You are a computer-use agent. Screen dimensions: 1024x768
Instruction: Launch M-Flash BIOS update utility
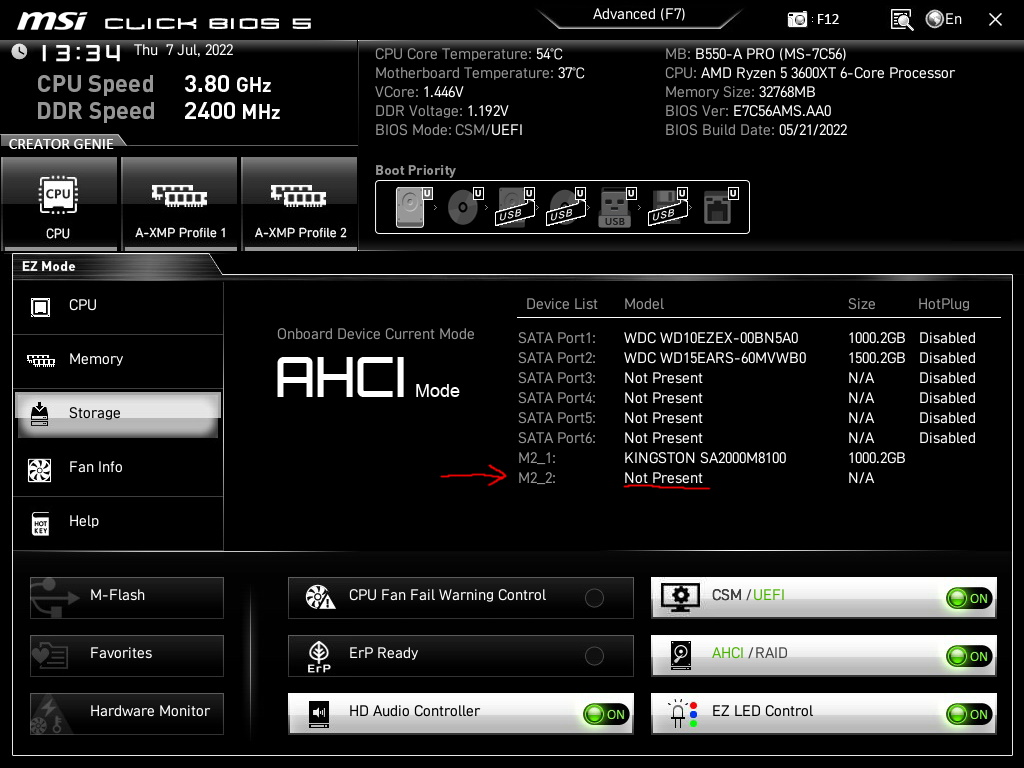[127, 598]
